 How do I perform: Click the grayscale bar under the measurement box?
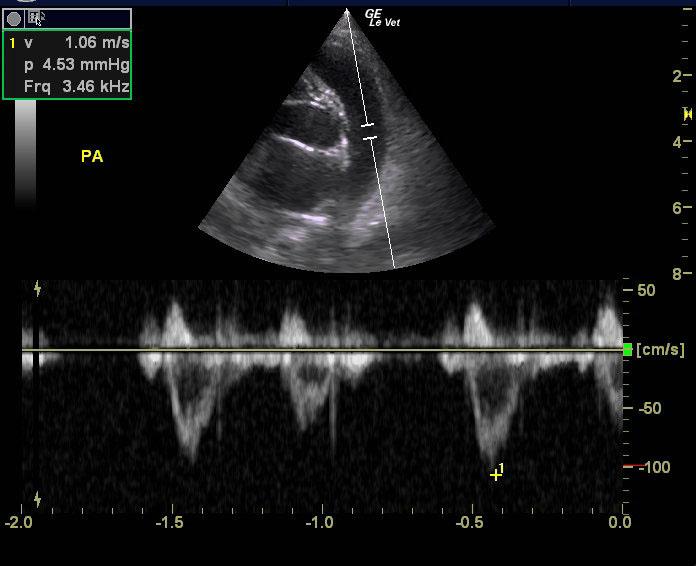click(x=25, y=153)
